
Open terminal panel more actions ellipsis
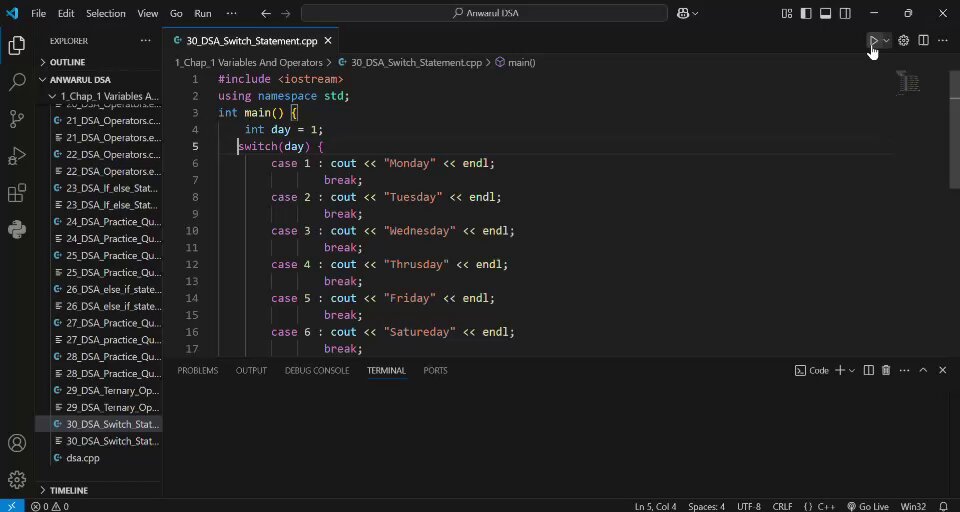(x=904, y=370)
